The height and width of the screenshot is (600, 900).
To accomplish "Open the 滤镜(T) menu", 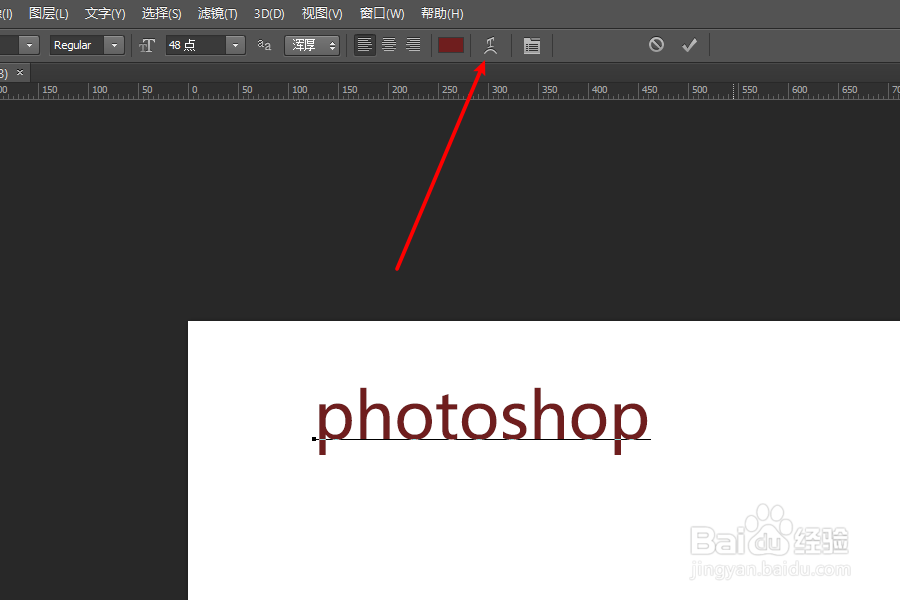I will pyautogui.click(x=218, y=13).
